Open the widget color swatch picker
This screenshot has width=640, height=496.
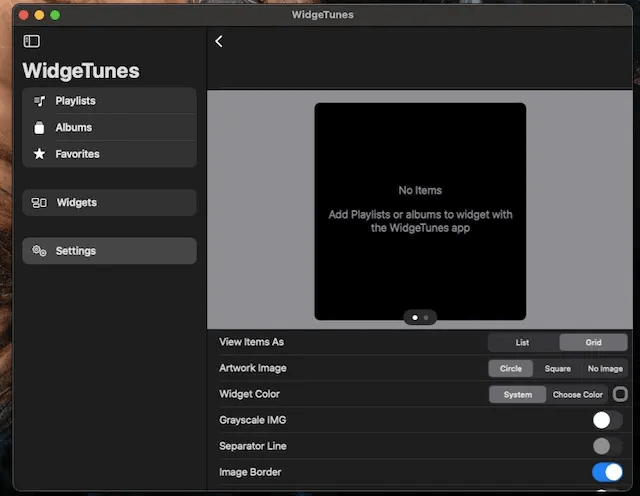[x=620, y=394]
